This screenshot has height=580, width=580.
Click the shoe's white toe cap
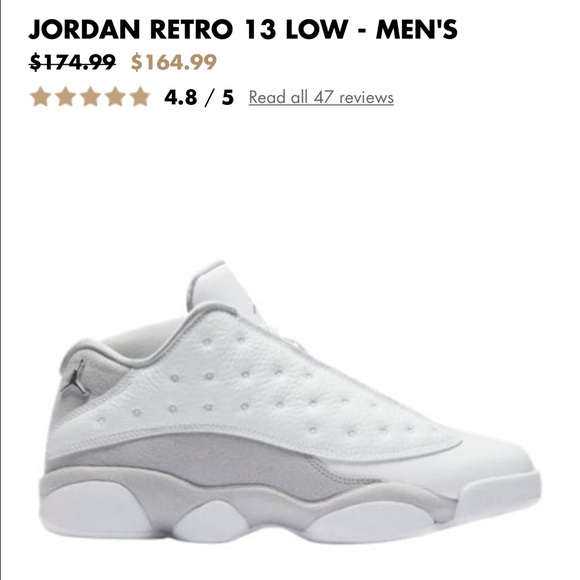[496, 462]
